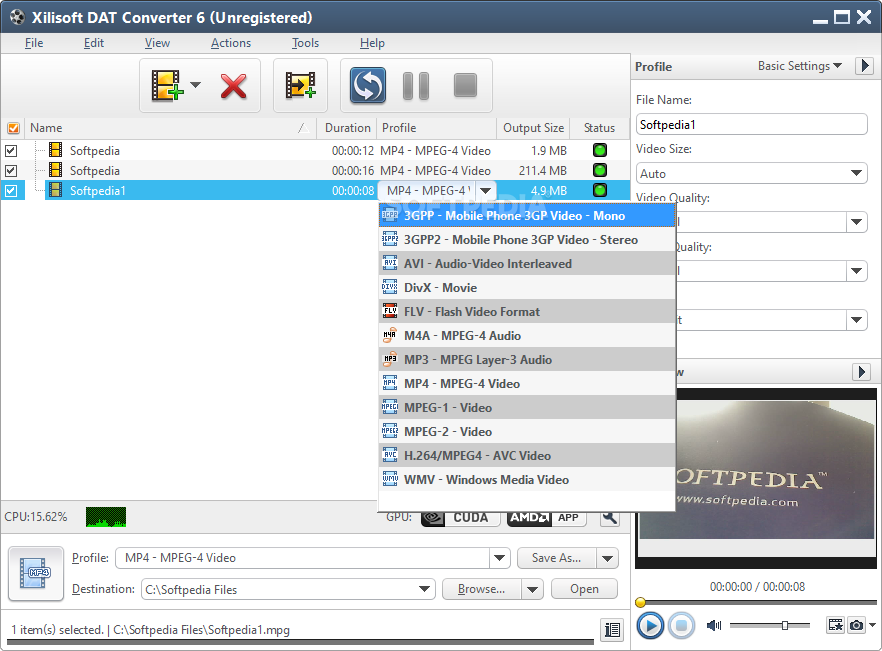Screen dimensions: 882x651
Task: Open the Edit menu
Action: coord(94,43)
